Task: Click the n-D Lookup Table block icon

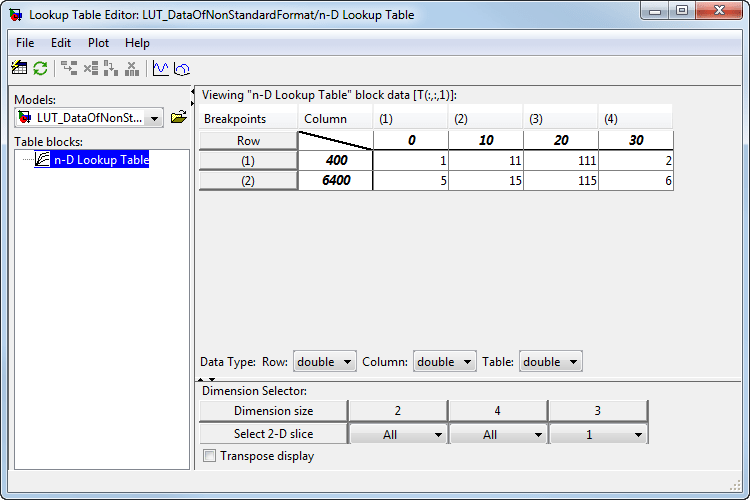Action: (42, 159)
